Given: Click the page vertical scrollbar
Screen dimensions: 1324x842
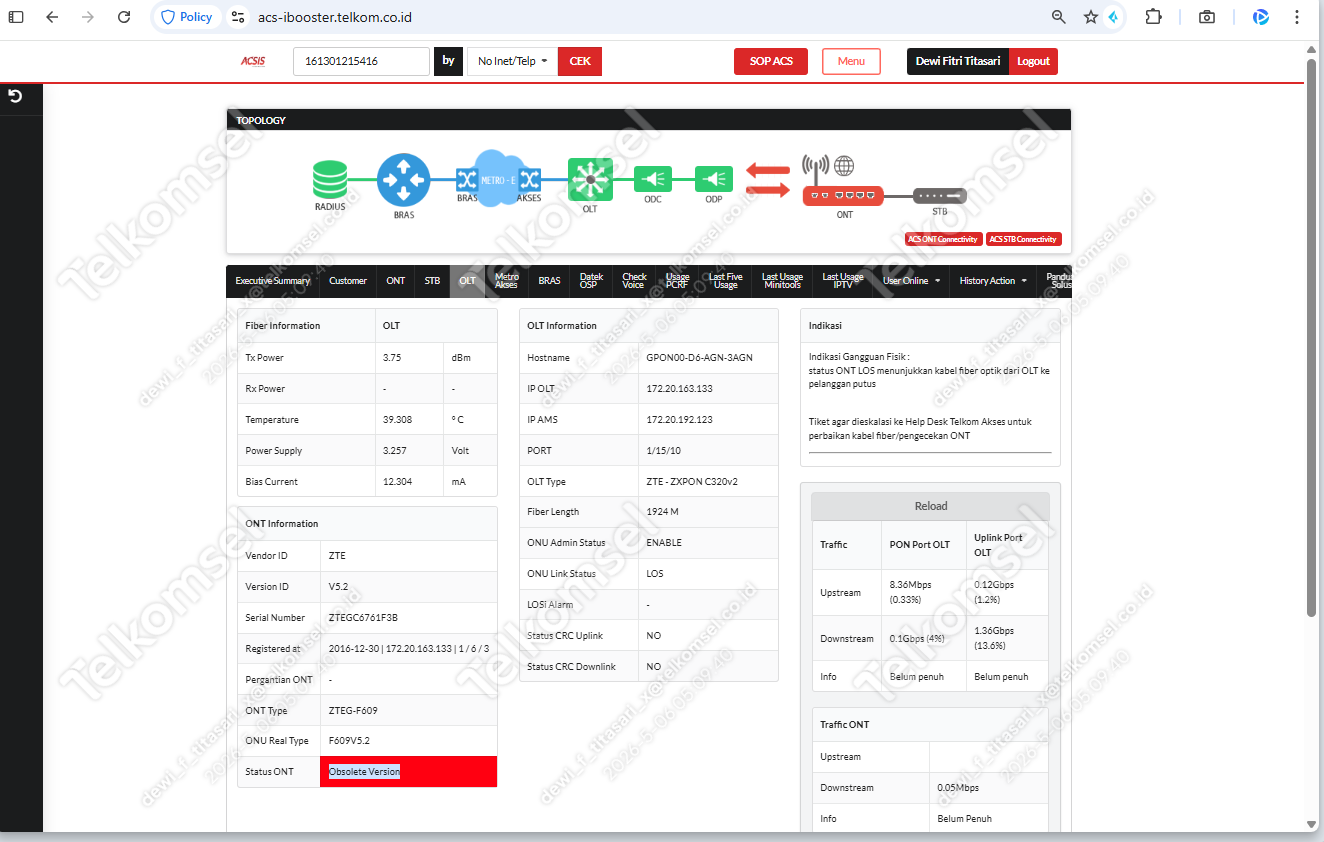Looking at the screenshot, I should pos(1312,336).
